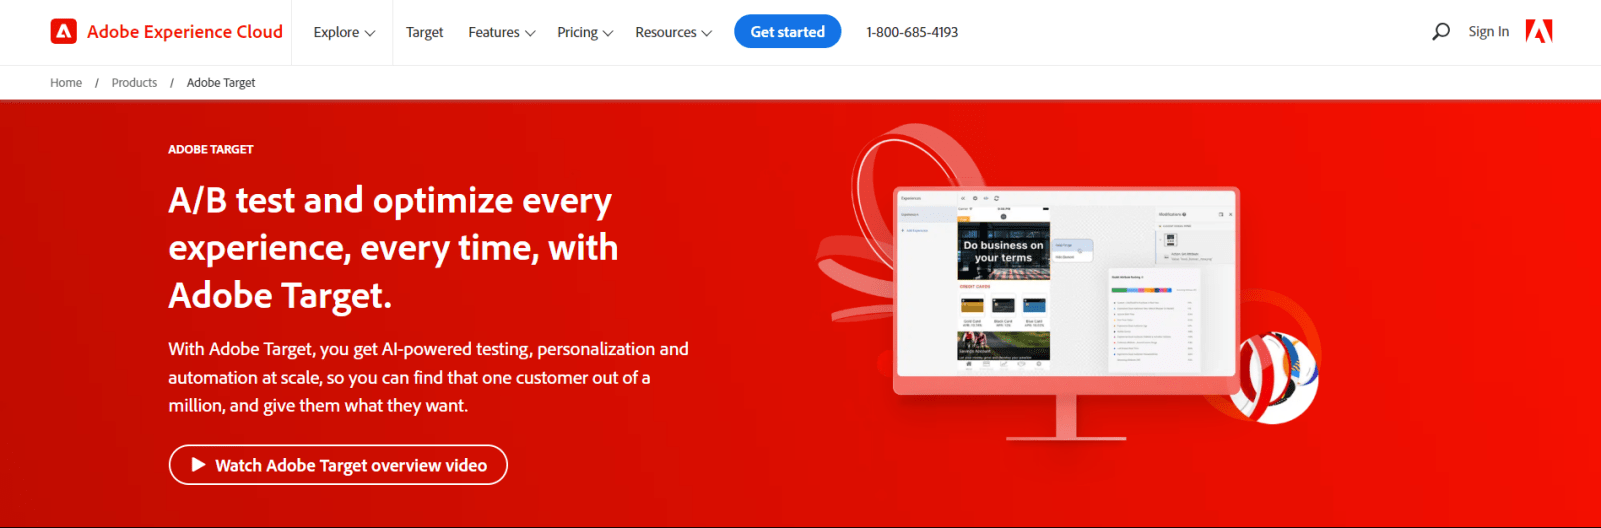
Task: Click the play triangle in overview video button
Action: point(198,465)
